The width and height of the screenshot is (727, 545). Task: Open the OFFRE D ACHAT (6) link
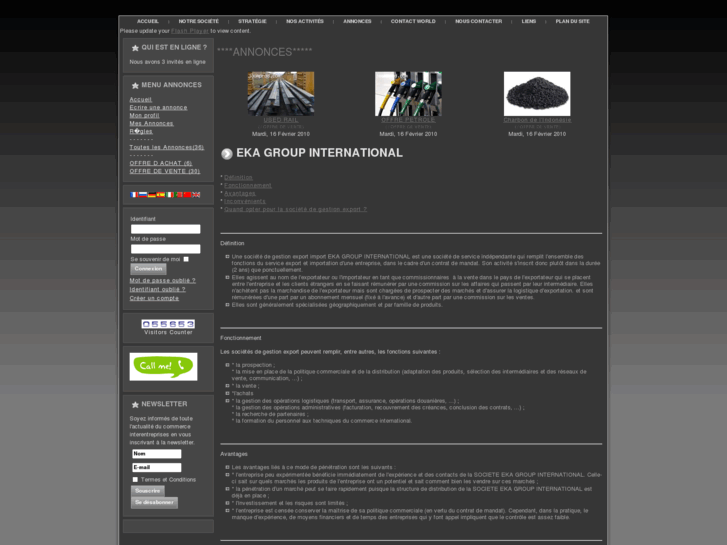tap(160, 163)
